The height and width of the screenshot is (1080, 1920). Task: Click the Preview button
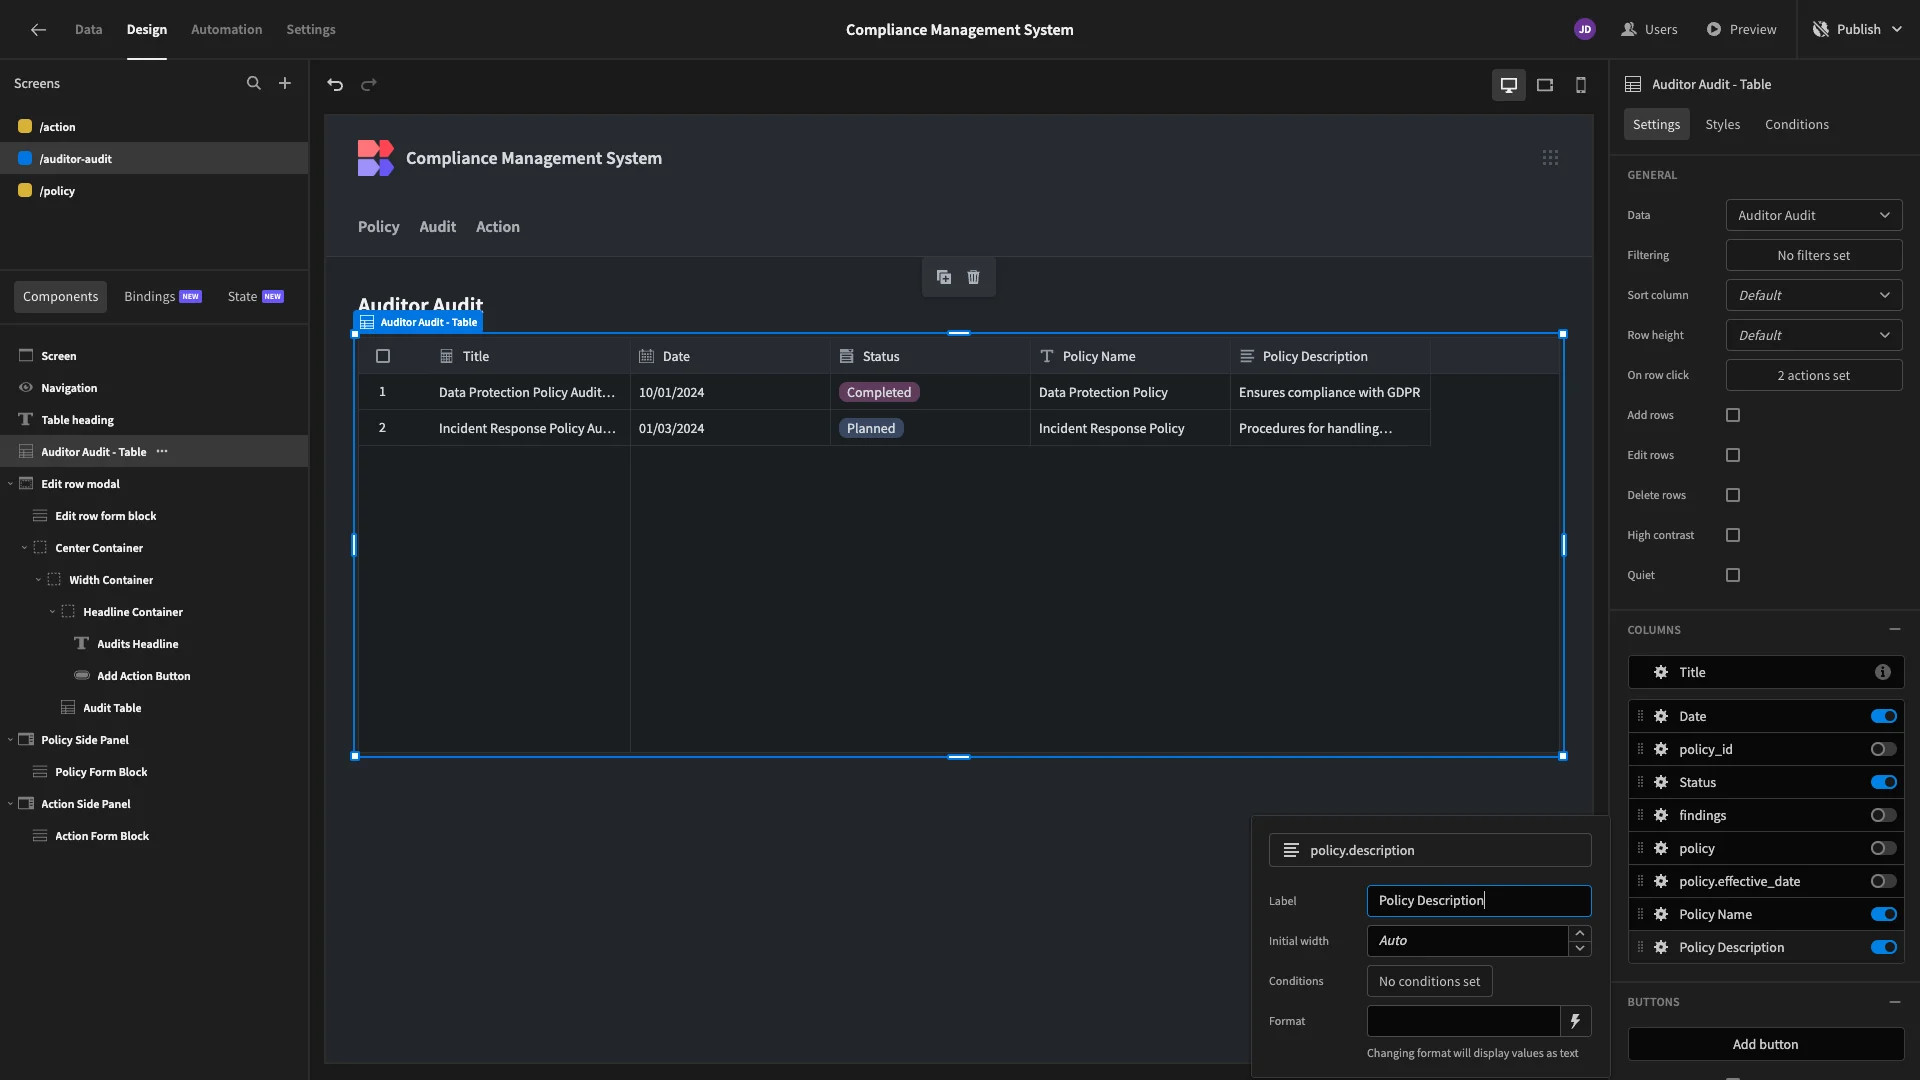pyautogui.click(x=1741, y=30)
